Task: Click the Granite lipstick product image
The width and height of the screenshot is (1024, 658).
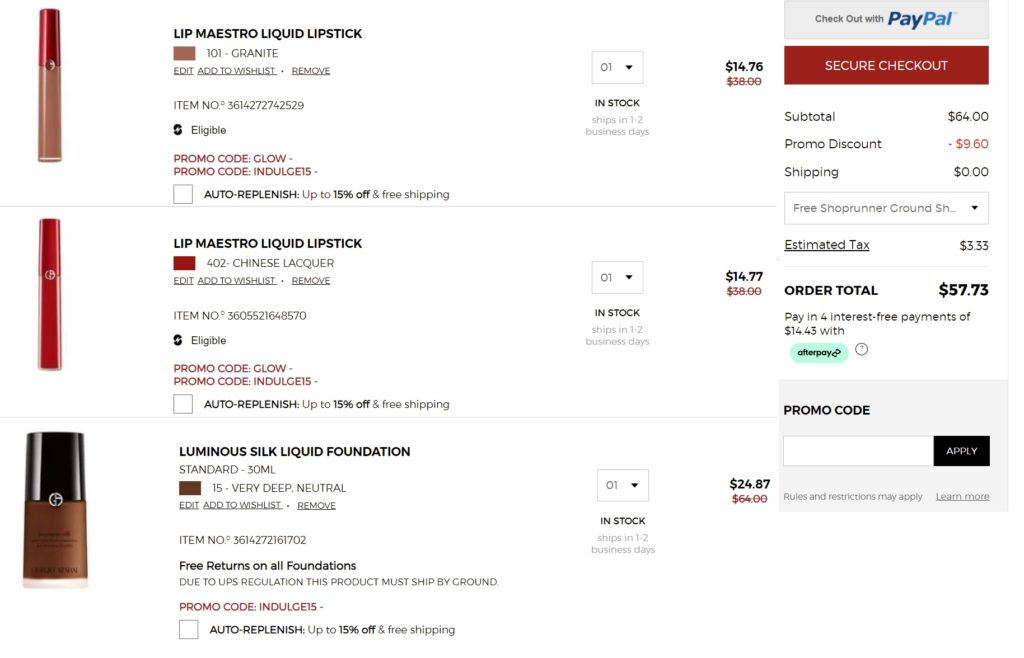Action: 49,86
